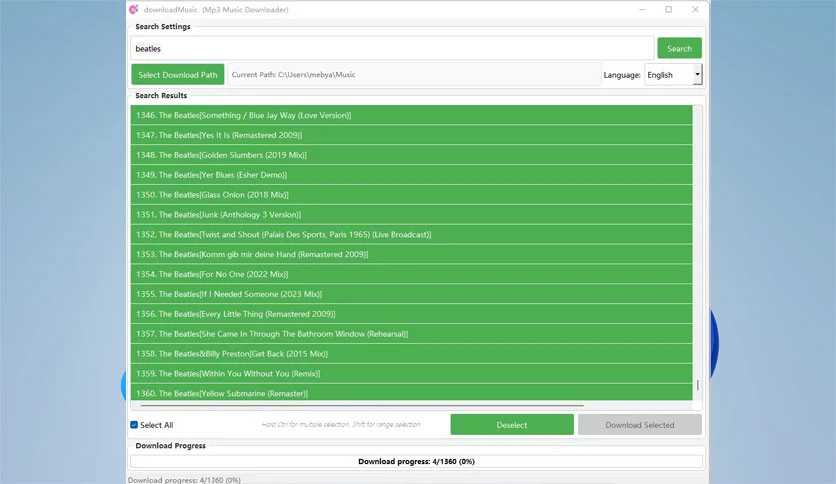The image size is (836, 484).
Task: Click the Download Selected button
Action: pos(640,425)
